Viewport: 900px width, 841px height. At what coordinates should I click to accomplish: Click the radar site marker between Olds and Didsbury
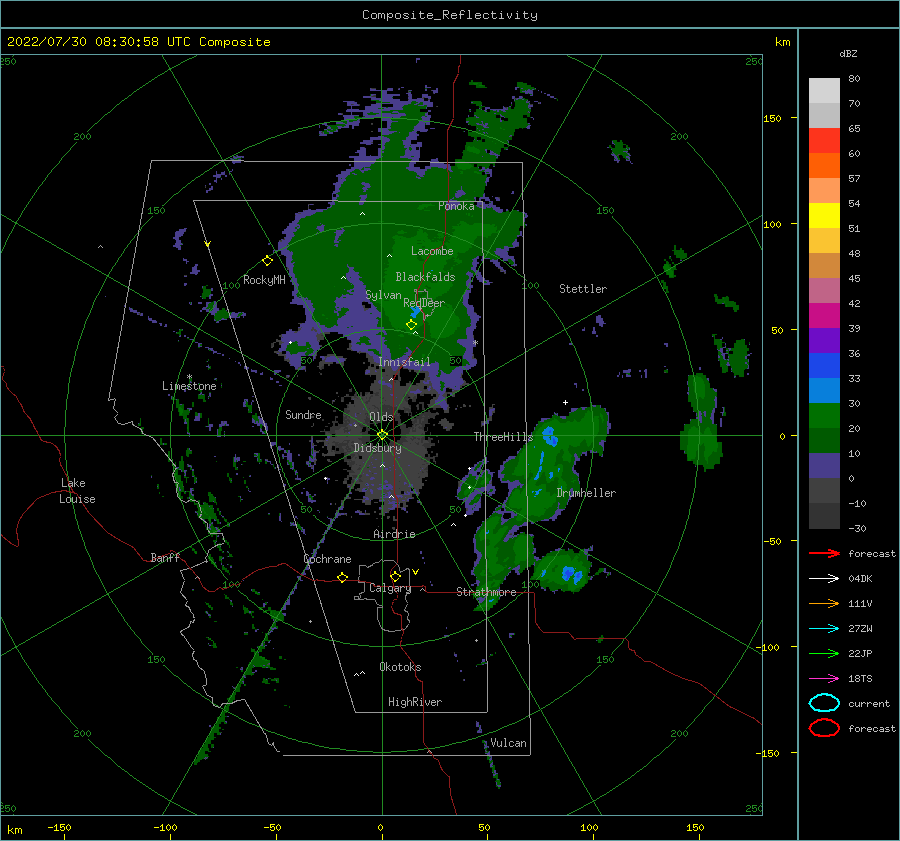(x=382, y=435)
